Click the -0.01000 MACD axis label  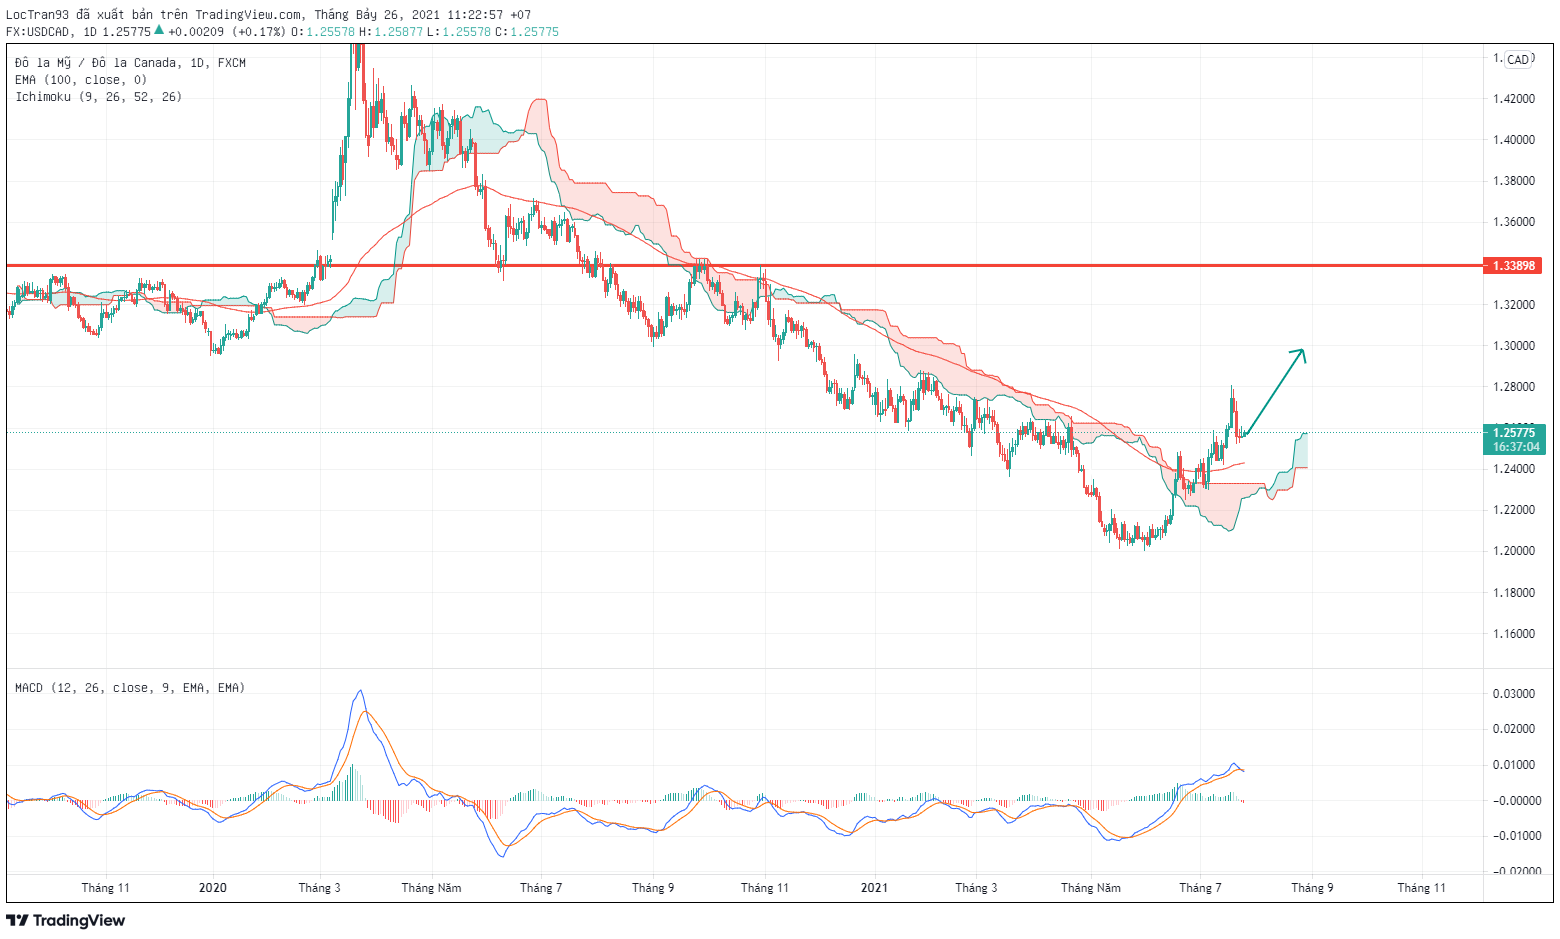[1514, 836]
